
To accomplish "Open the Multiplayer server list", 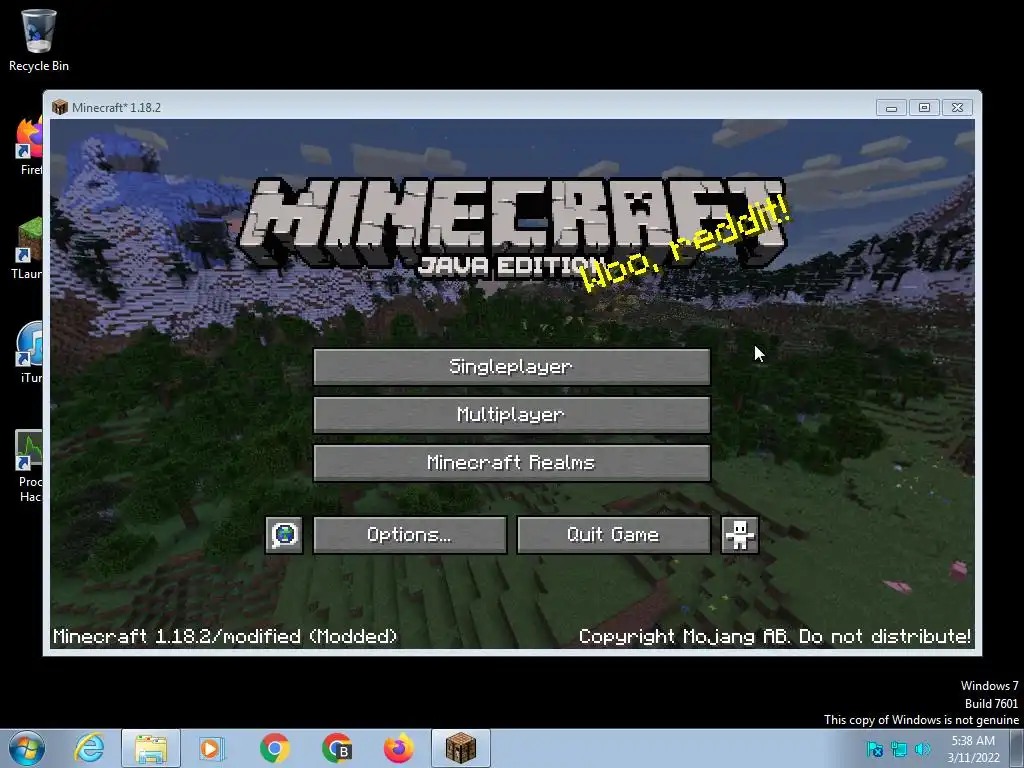I will 511,415.
